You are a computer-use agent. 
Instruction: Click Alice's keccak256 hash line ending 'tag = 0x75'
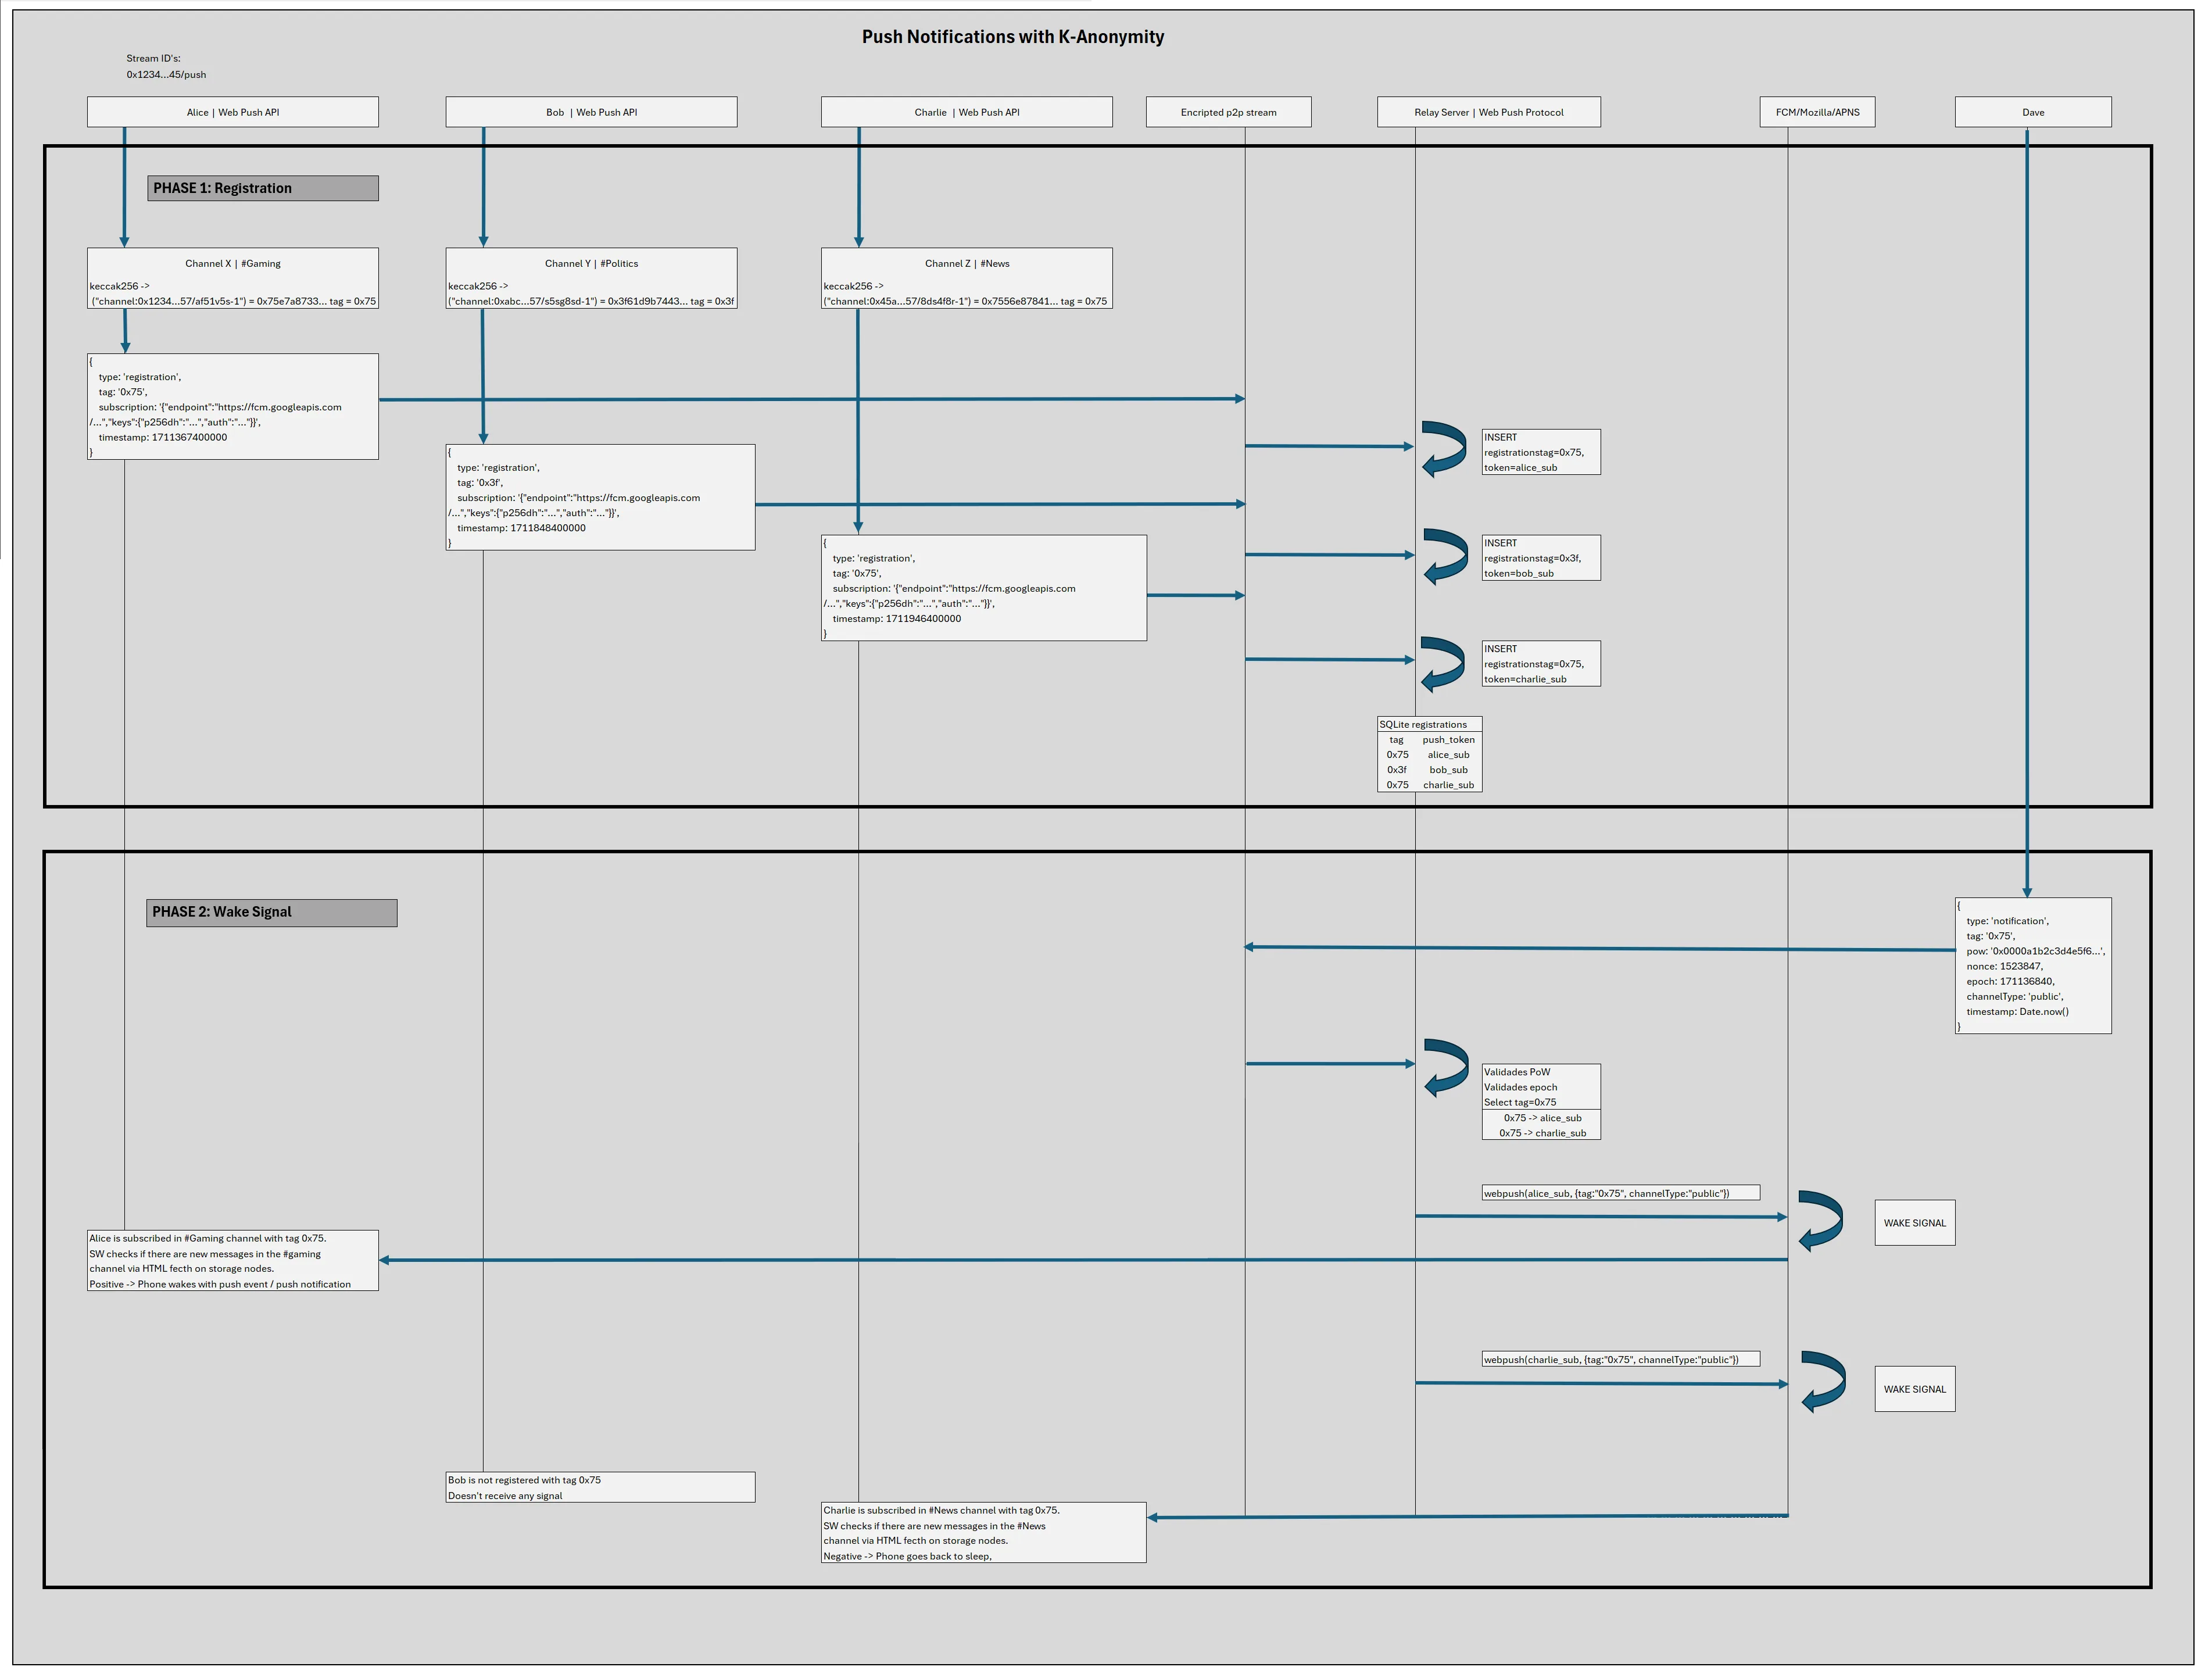click(x=233, y=301)
